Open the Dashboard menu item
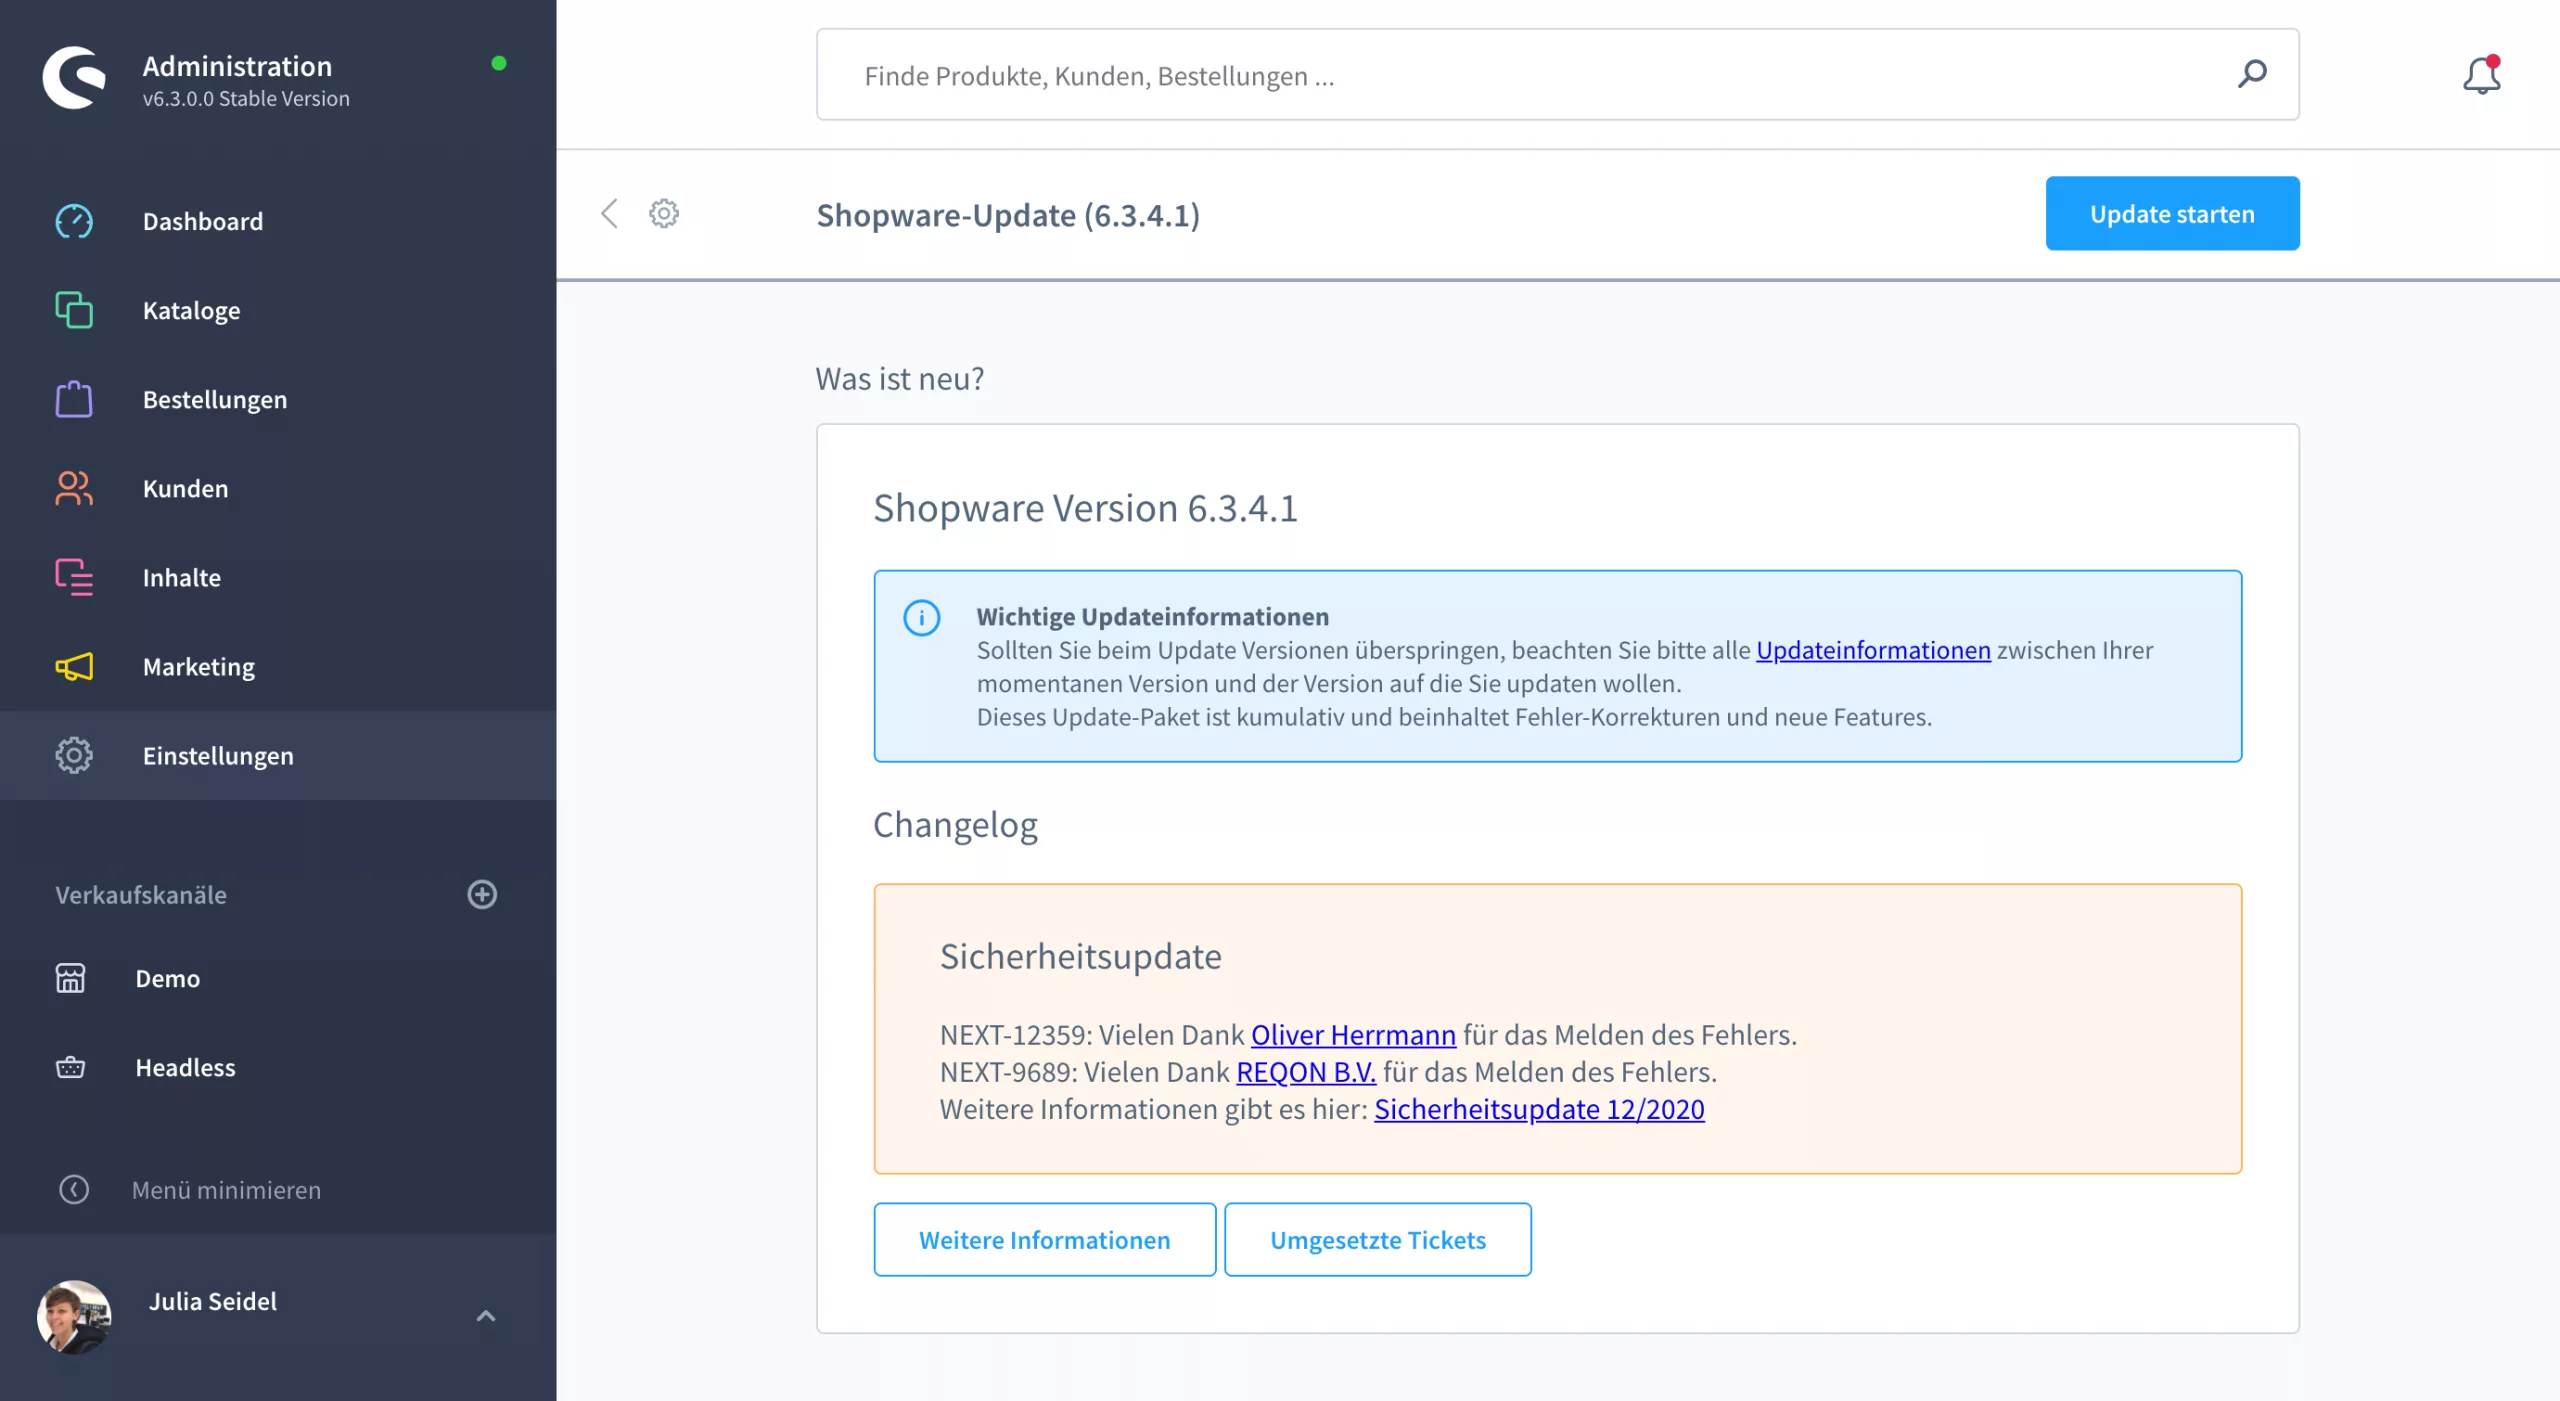 coord(278,221)
